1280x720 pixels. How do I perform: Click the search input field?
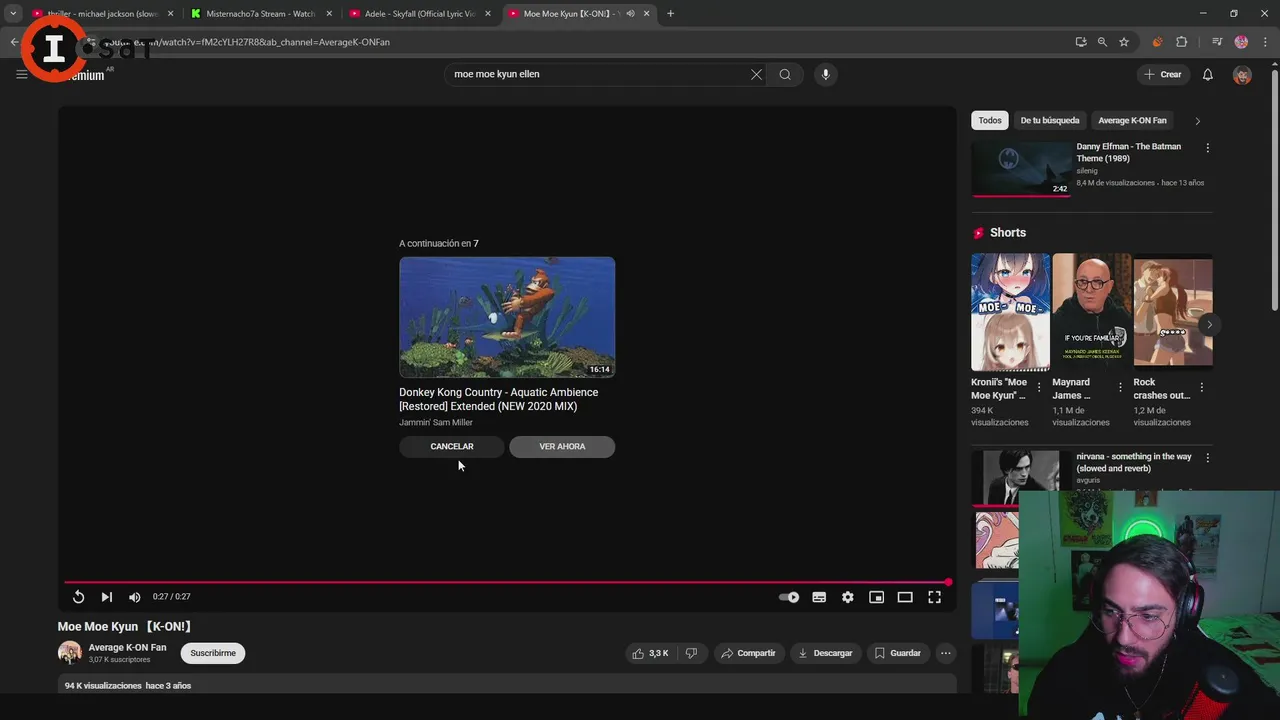point(598,74)
